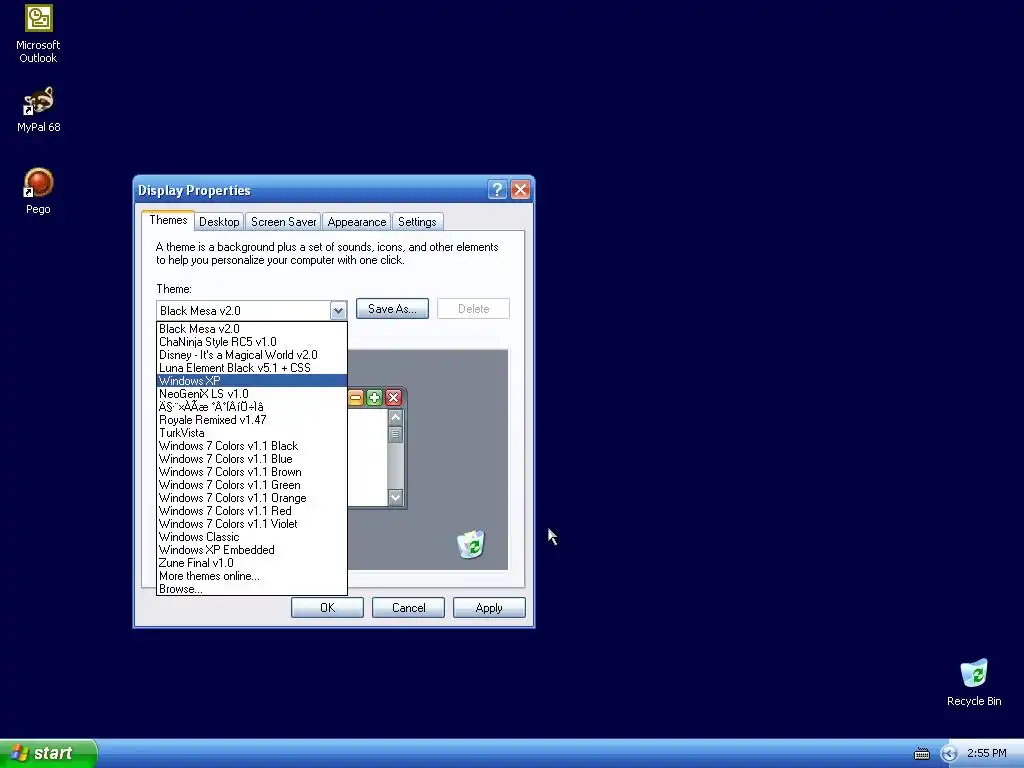
Task: Click the Cancel button
Action: click(408, 608)
